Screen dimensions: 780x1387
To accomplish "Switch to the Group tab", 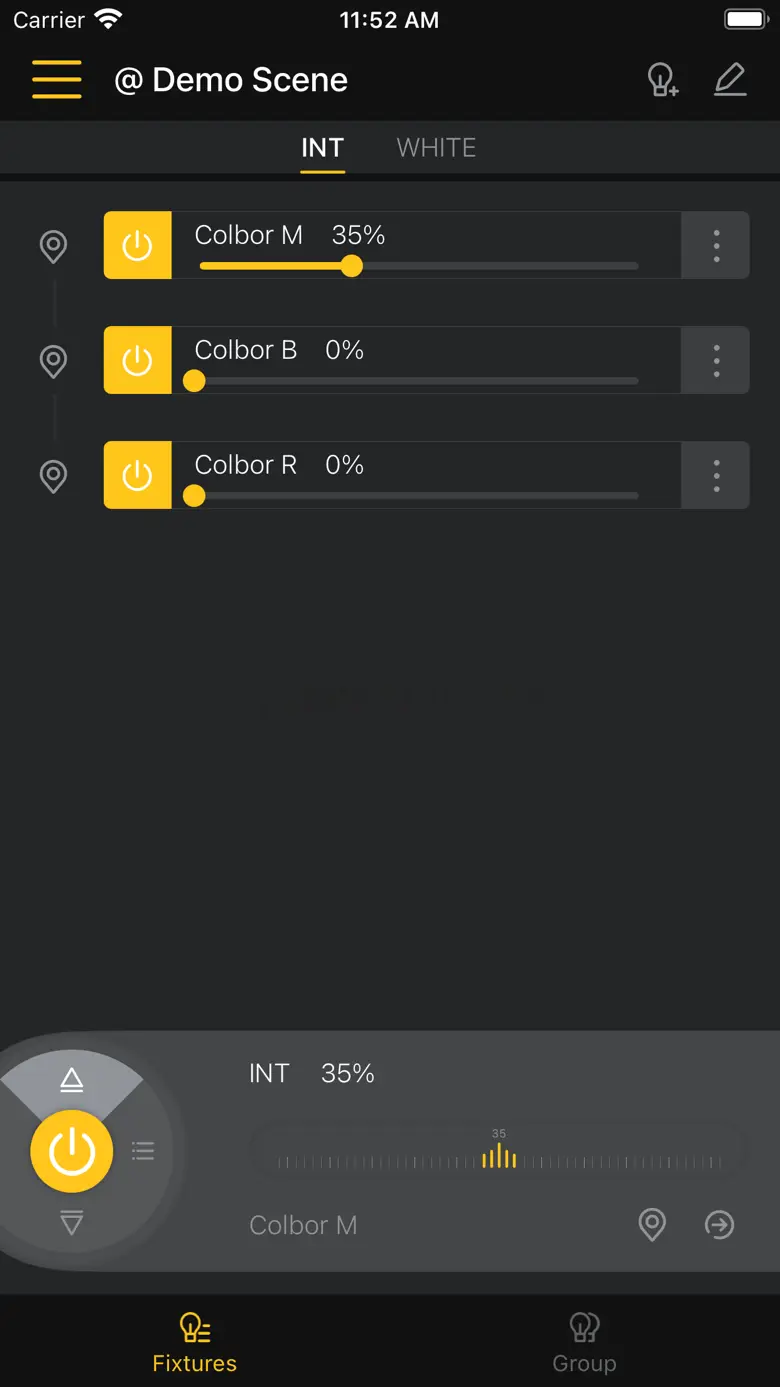I will tap(584, 1342).
